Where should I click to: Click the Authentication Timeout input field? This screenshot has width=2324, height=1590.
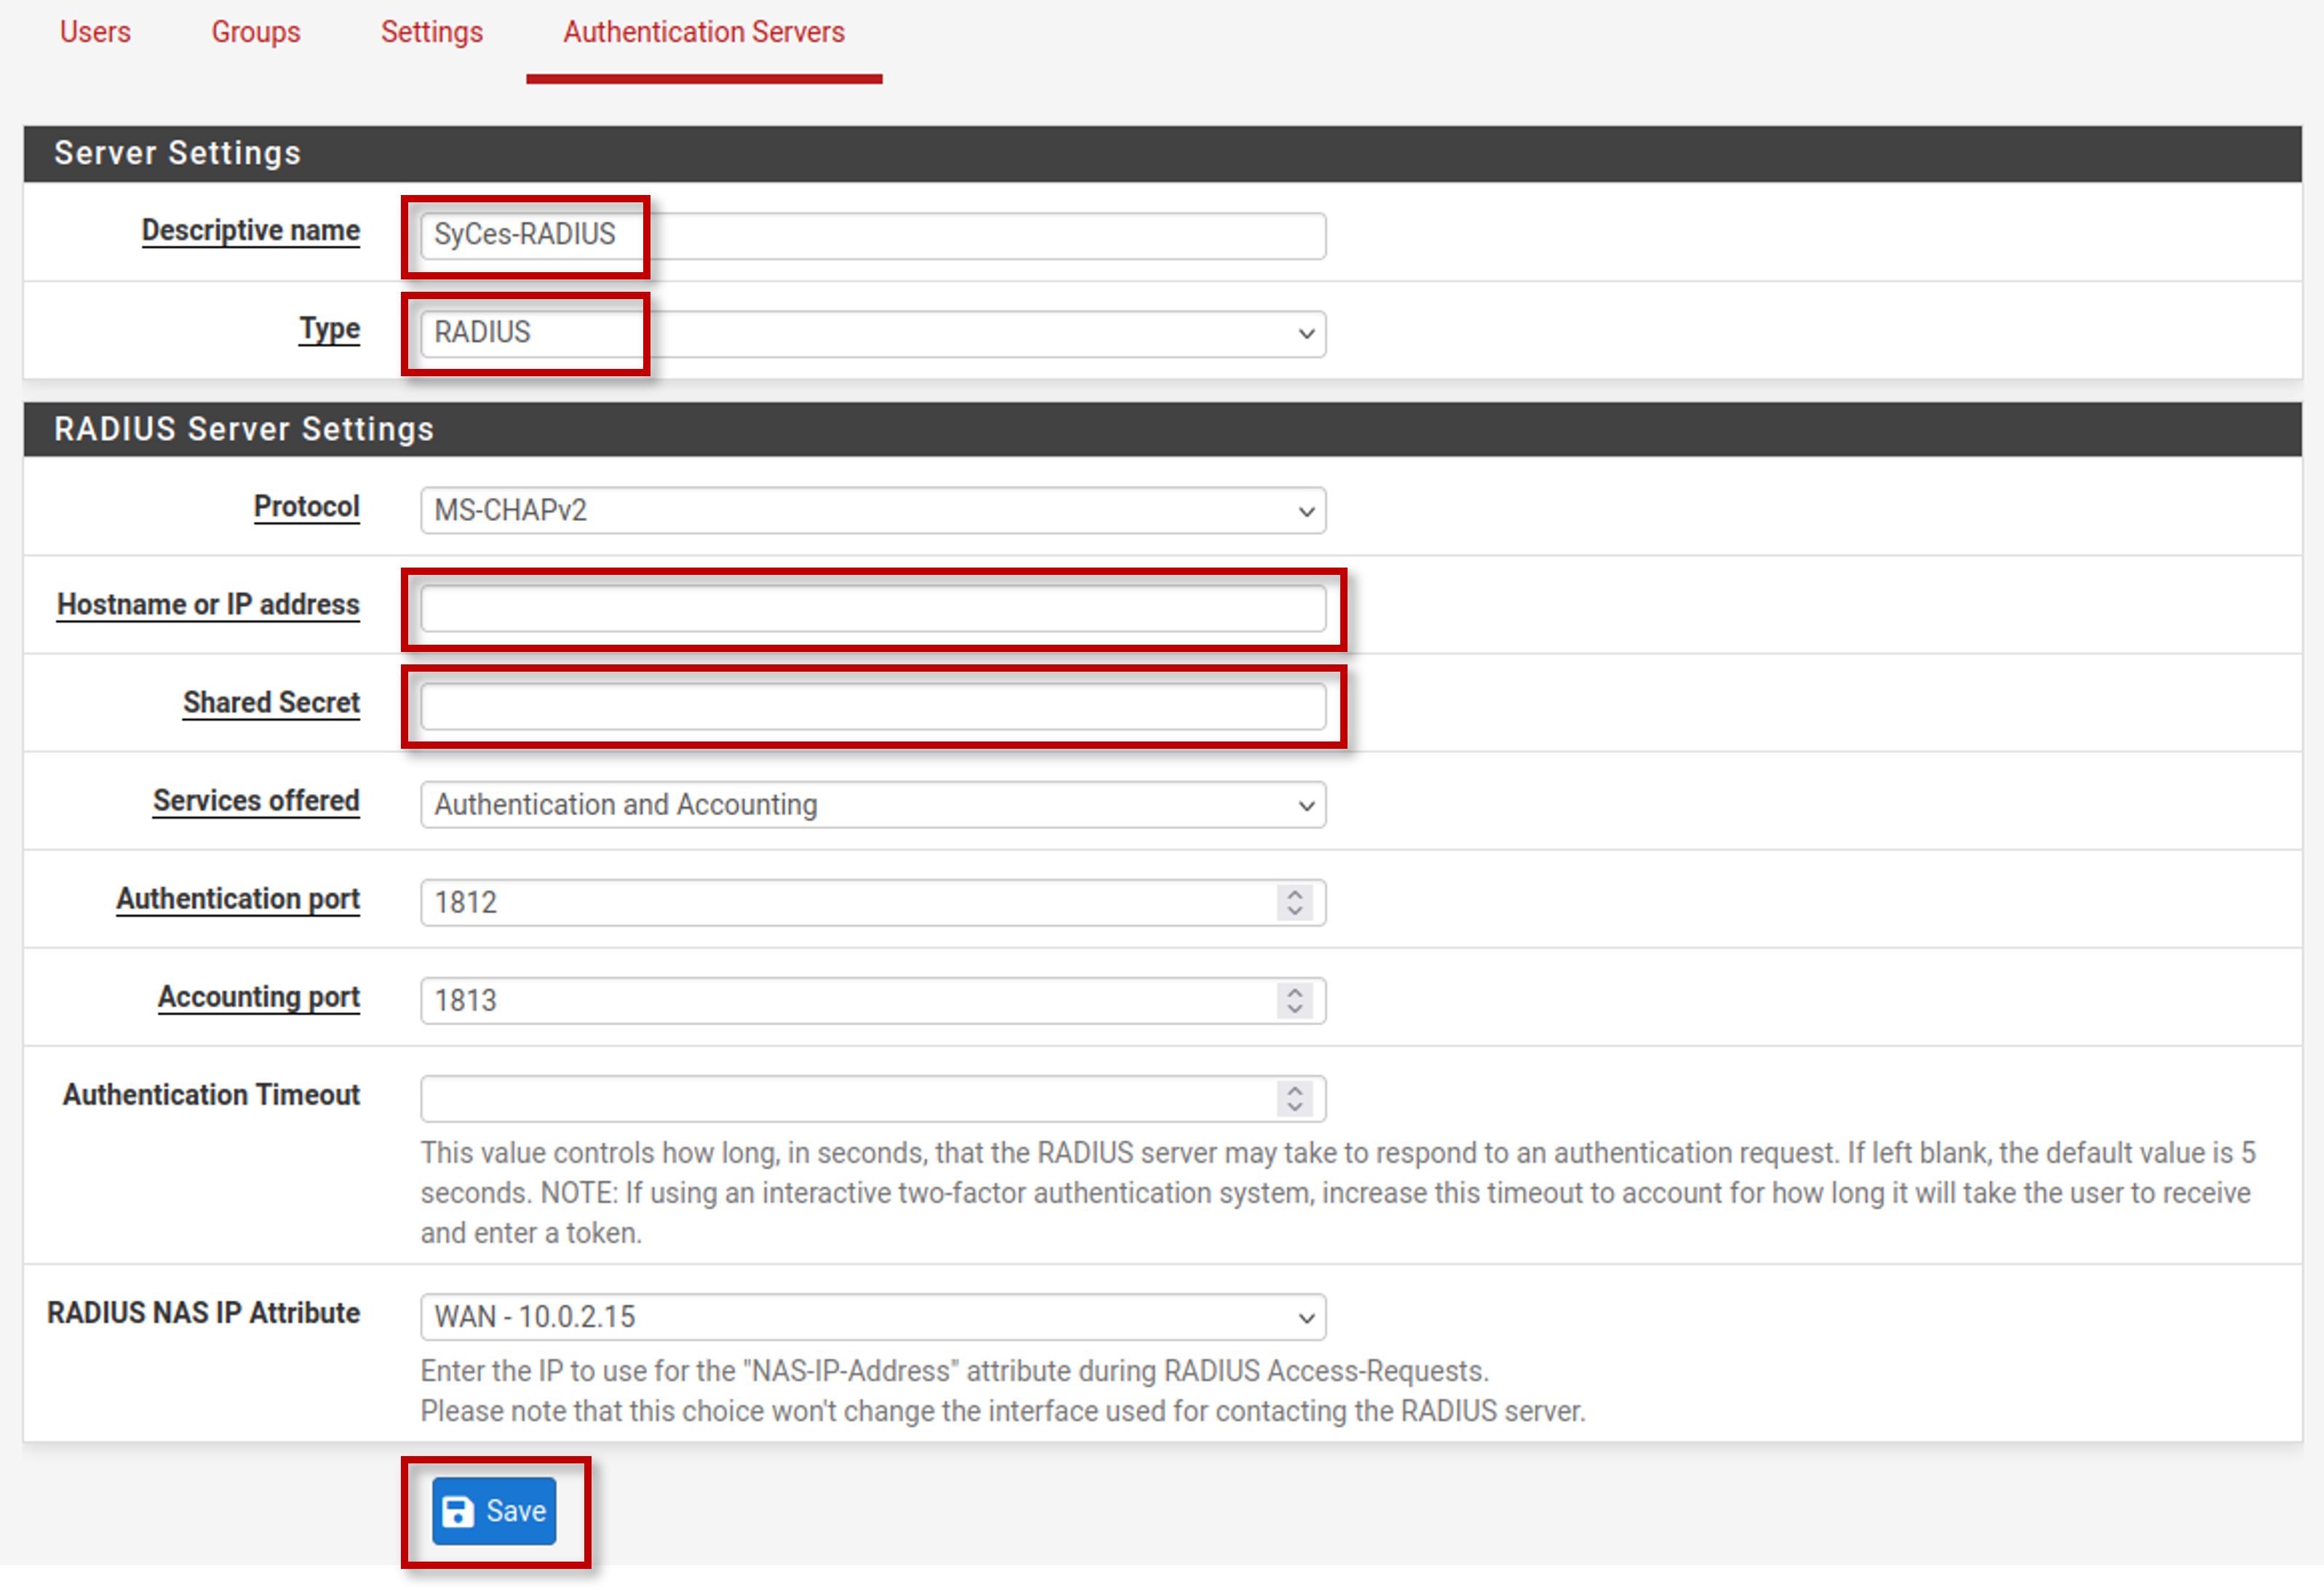(873, 1099)
